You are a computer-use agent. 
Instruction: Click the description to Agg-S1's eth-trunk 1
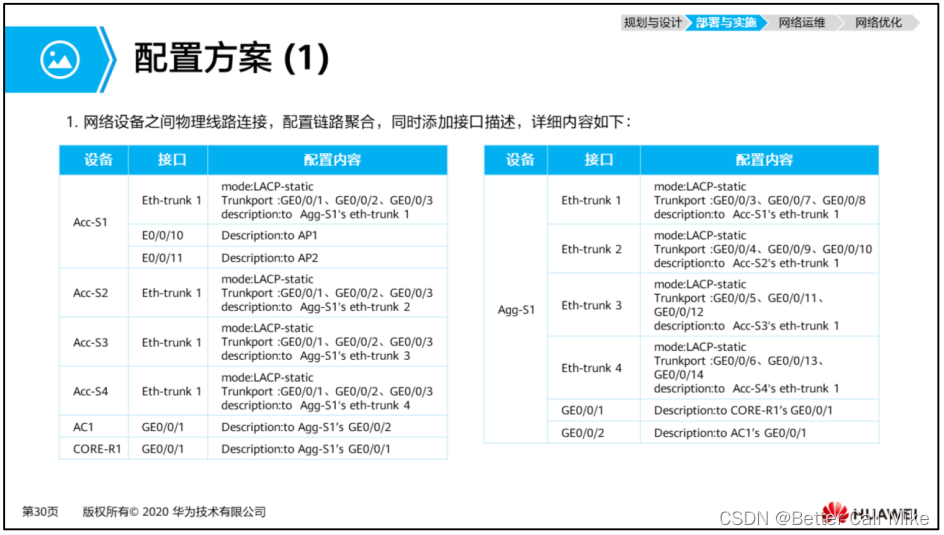pos(315,215)
